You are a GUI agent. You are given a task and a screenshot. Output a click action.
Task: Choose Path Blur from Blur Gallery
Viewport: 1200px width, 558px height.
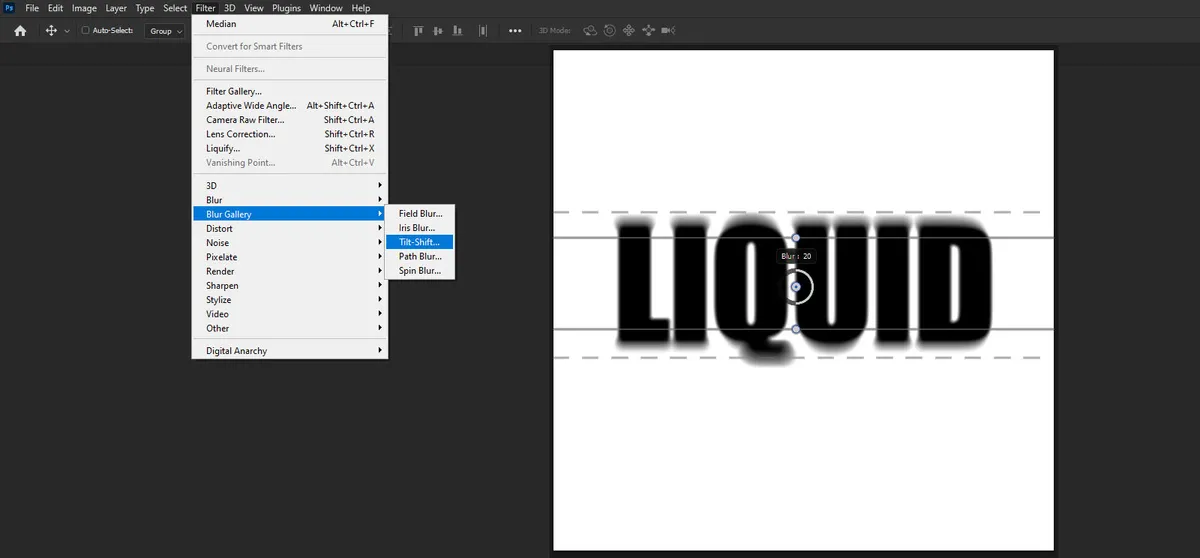click(x=420, y=256)
